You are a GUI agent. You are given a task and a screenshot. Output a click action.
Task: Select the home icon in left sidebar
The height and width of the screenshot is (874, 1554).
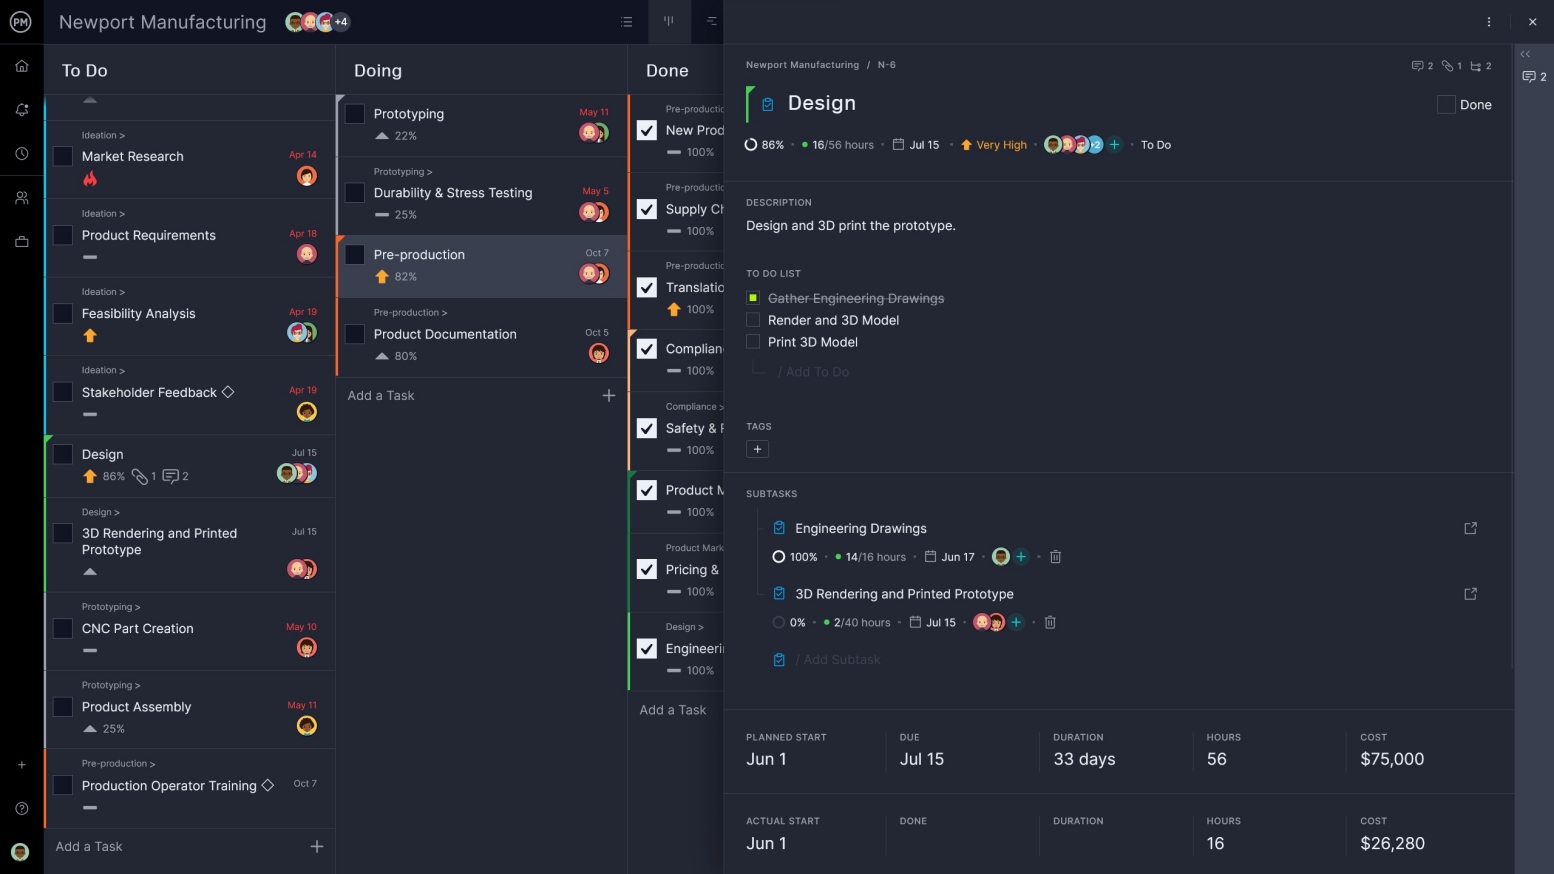21,65
